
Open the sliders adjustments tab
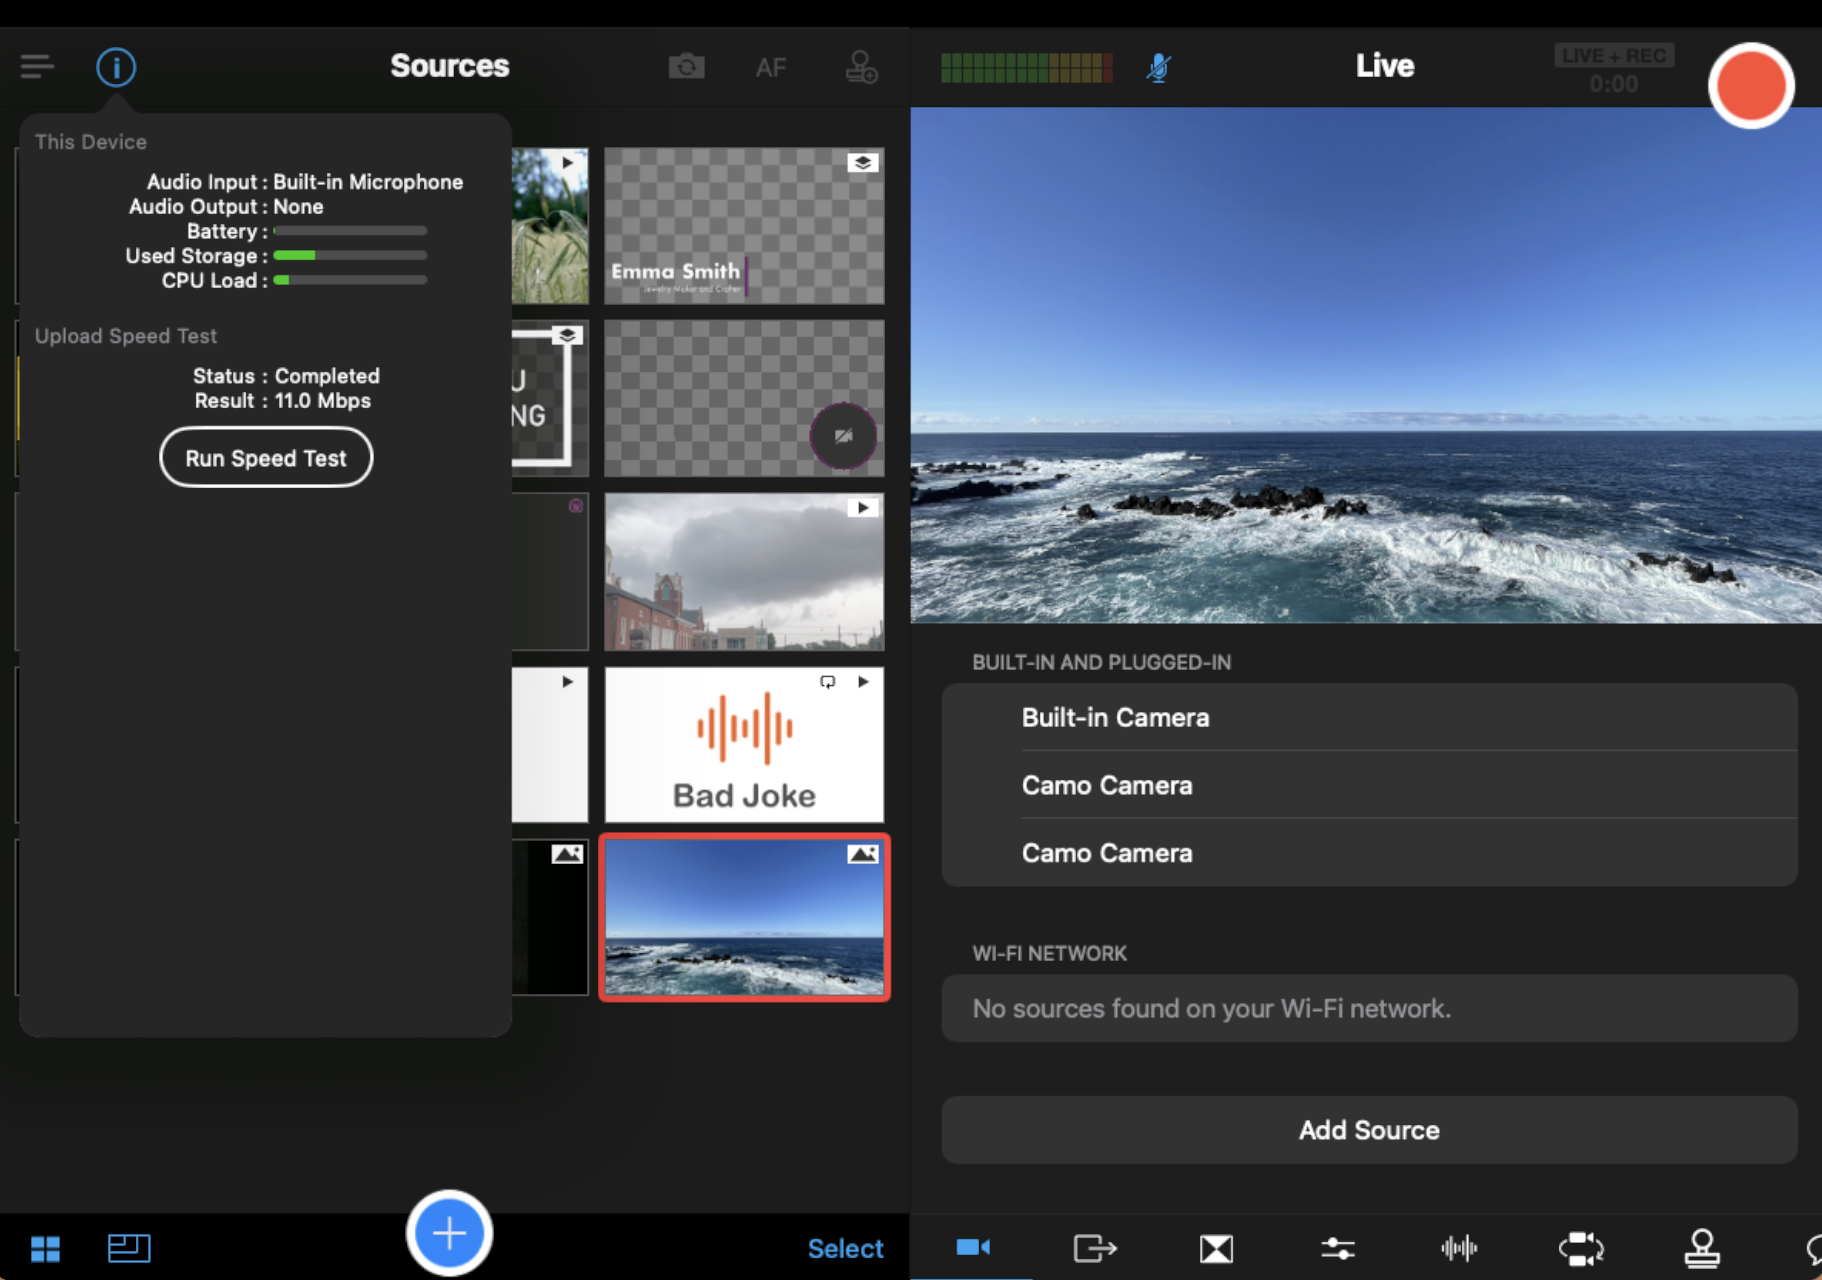pyautogui.click(x=1337, y=1248)
